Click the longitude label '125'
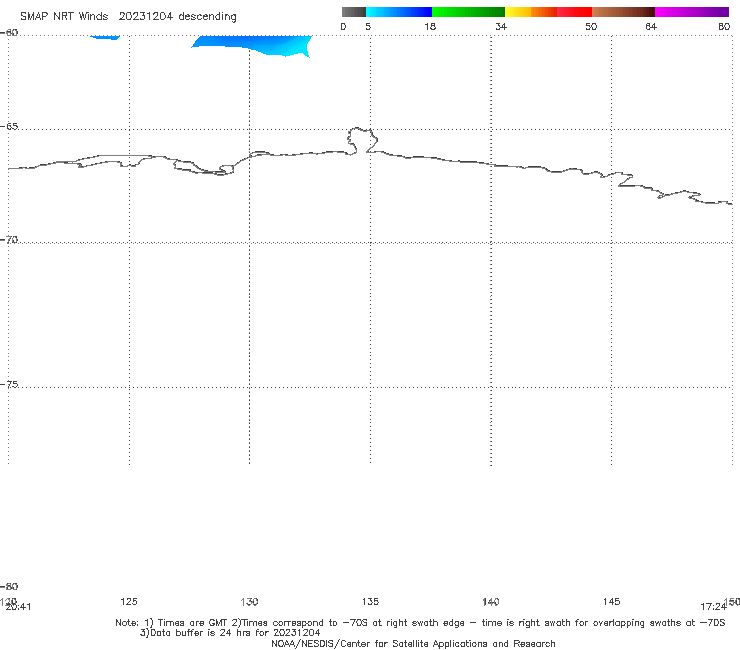The height and width of the screenshot is (650, 740). coord(129,601)
